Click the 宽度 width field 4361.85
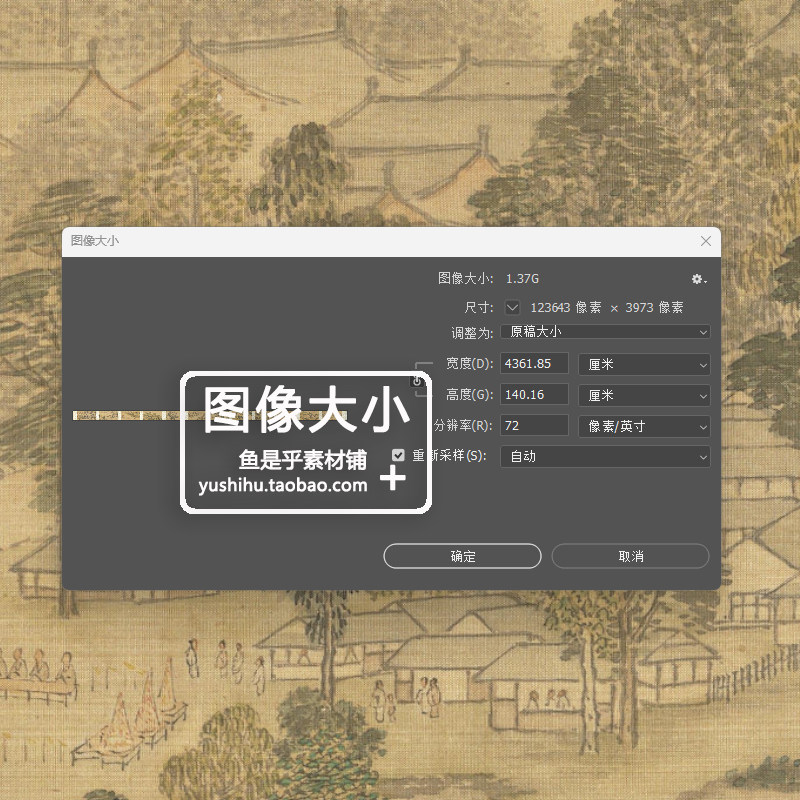The width and height of the screenshot is (800, 800). pyautogui.click(x=534, y=364)
